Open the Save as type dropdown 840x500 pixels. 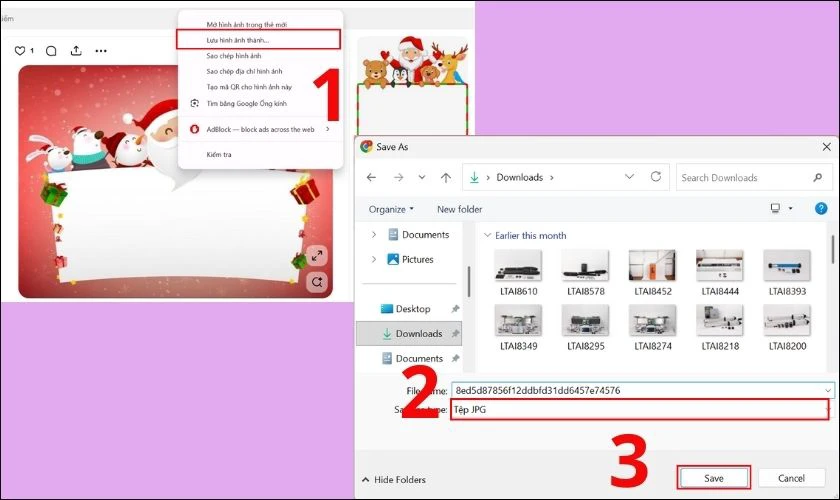pyautogui.click(x=640, y=410)
